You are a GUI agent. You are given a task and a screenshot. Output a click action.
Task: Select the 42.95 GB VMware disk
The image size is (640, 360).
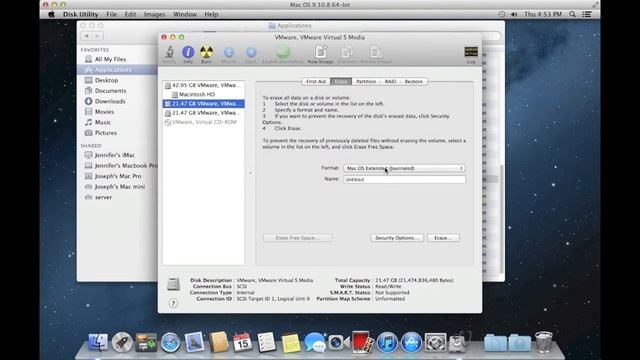click(x=204, y=85)
